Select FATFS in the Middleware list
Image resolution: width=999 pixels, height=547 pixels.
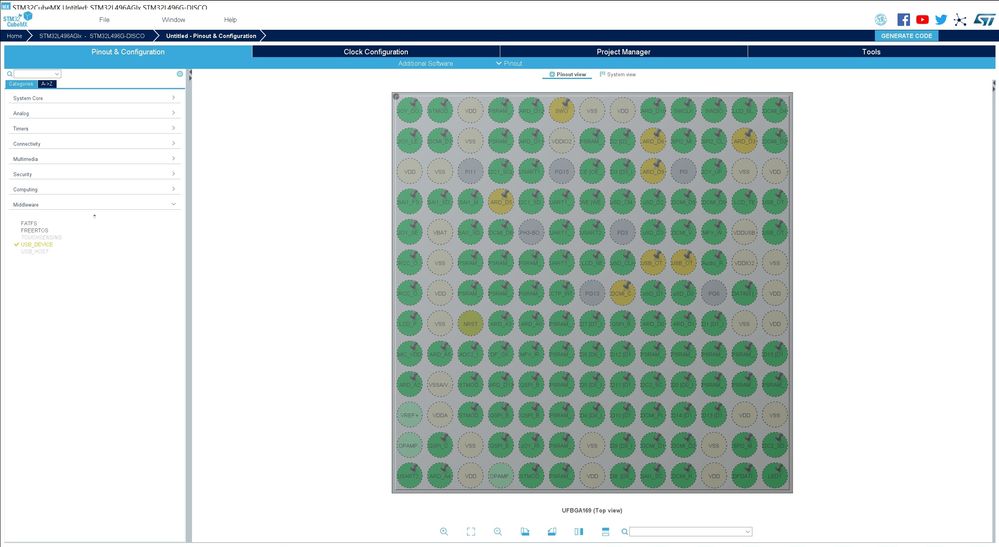pos(29,224)
